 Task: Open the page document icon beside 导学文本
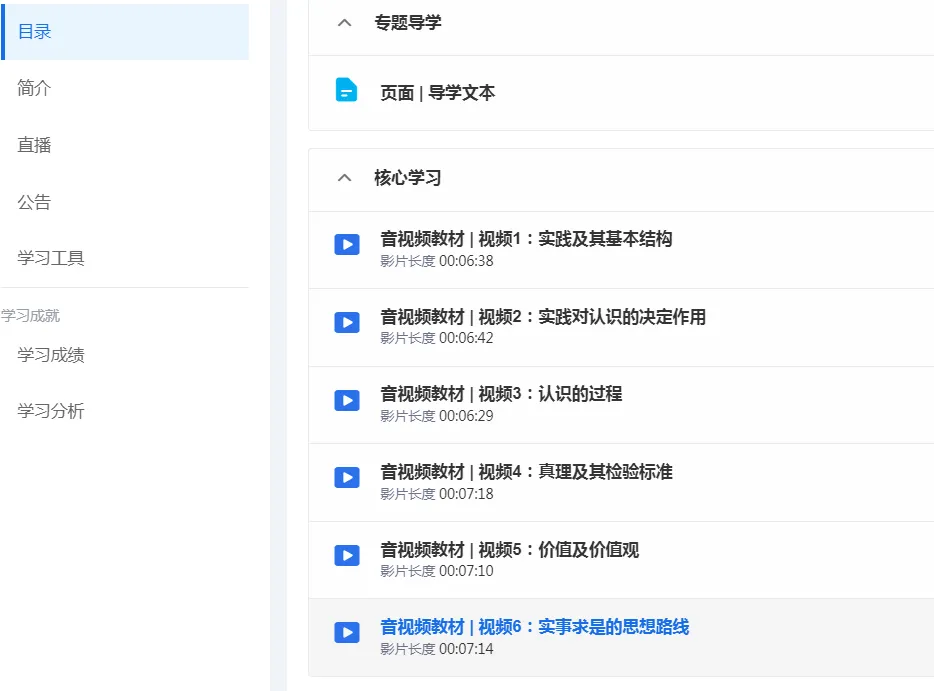coord(346,90)
